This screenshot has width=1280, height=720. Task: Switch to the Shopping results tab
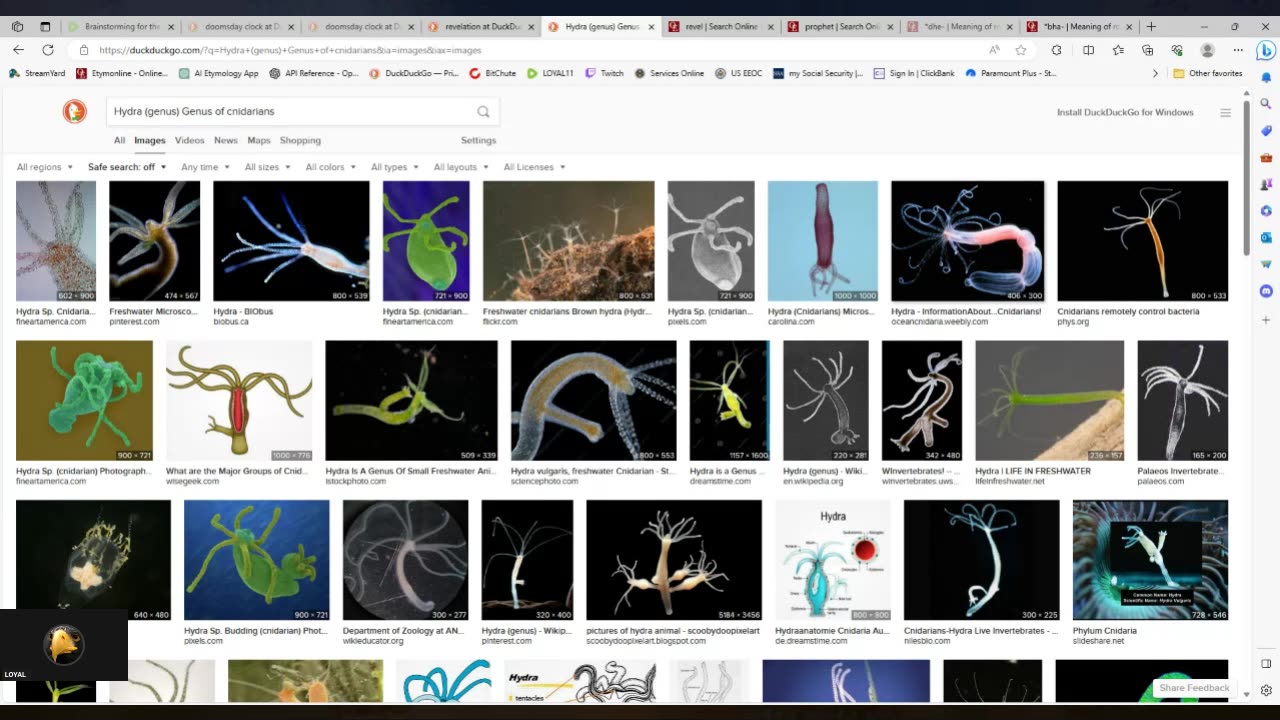click(x=300, y=141)
